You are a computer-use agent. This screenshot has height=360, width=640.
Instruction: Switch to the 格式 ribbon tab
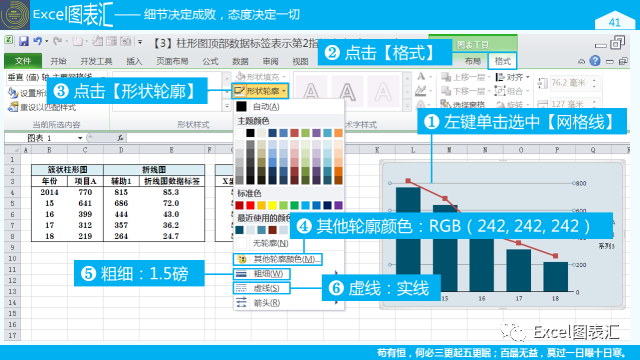tap(502, 61)
